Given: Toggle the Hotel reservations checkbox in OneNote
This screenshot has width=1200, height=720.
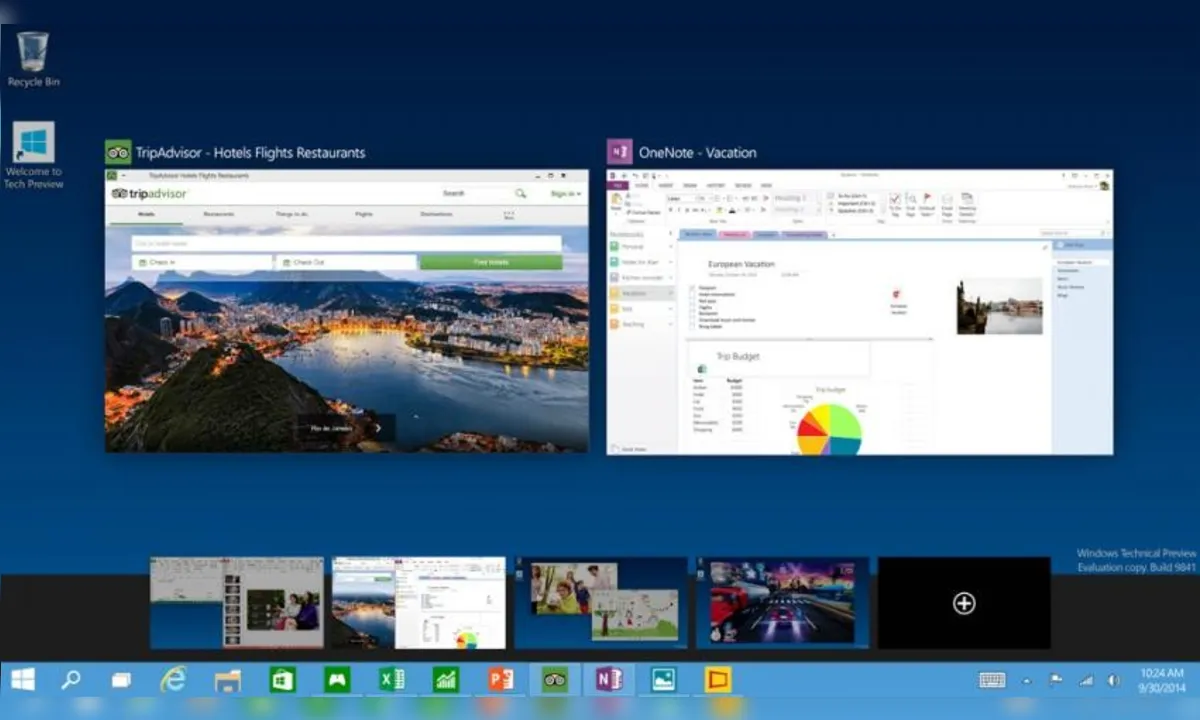Looking at the screenshot, I should pyautogui.click(x=693, y=294).
